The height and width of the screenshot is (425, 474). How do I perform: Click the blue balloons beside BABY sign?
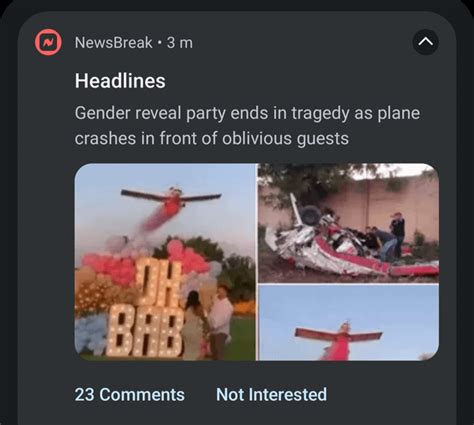(91, 334)
